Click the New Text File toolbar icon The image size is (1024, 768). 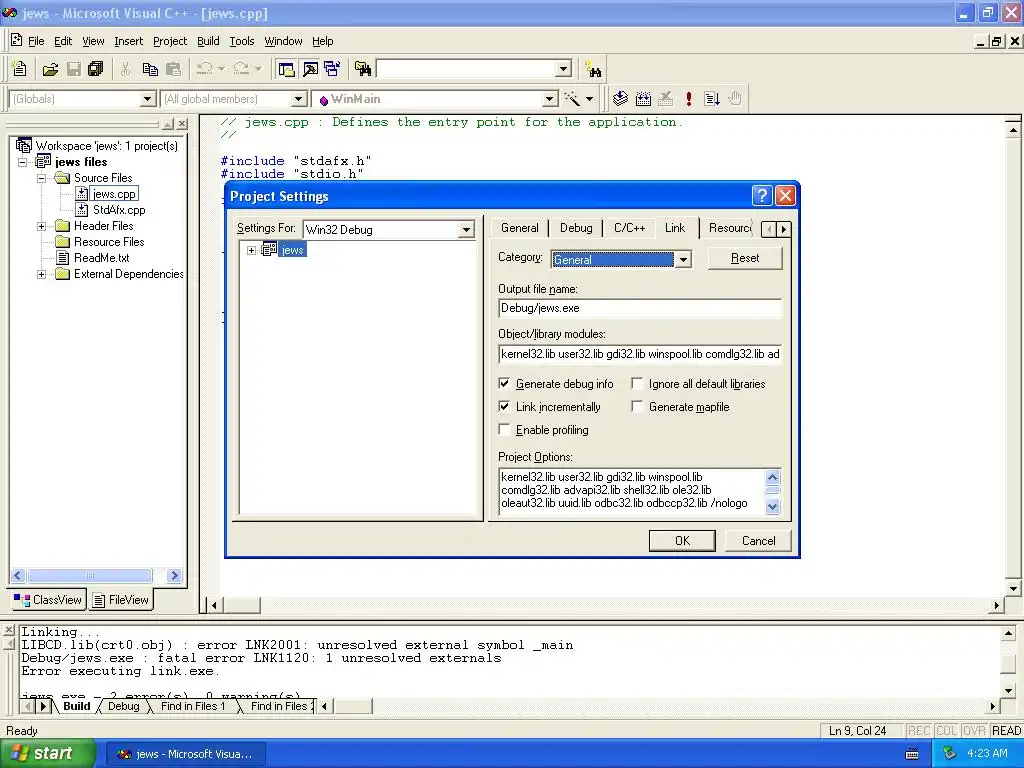pyautogui.click(x=20, y=69)
